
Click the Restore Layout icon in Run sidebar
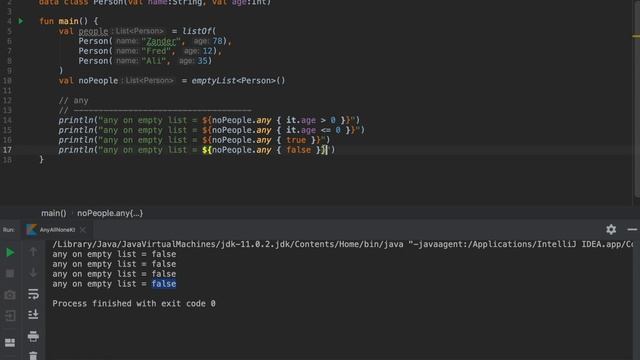tap(10, 342)
